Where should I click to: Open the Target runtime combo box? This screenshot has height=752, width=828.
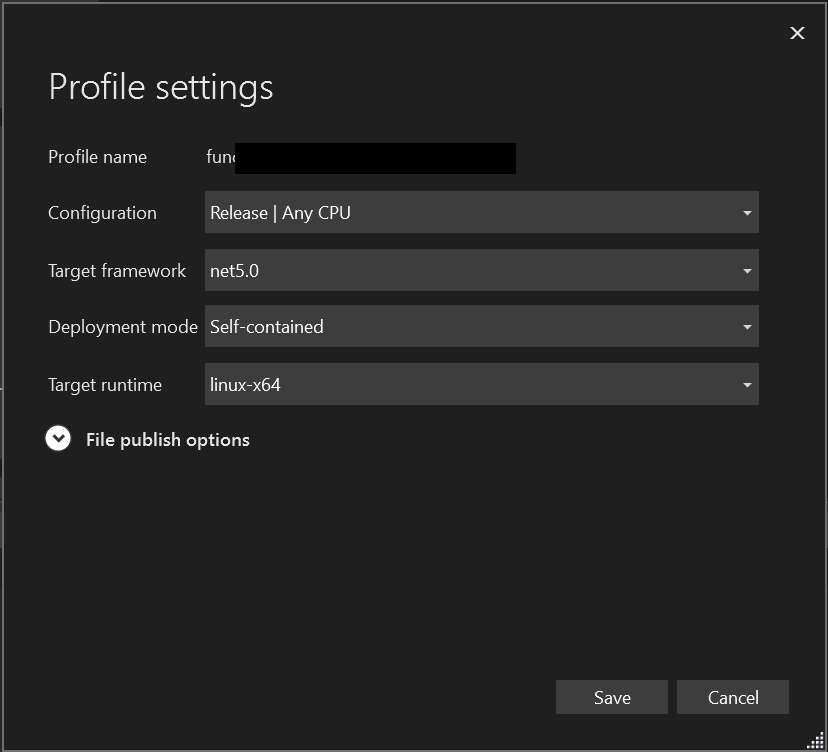point(480,384)
